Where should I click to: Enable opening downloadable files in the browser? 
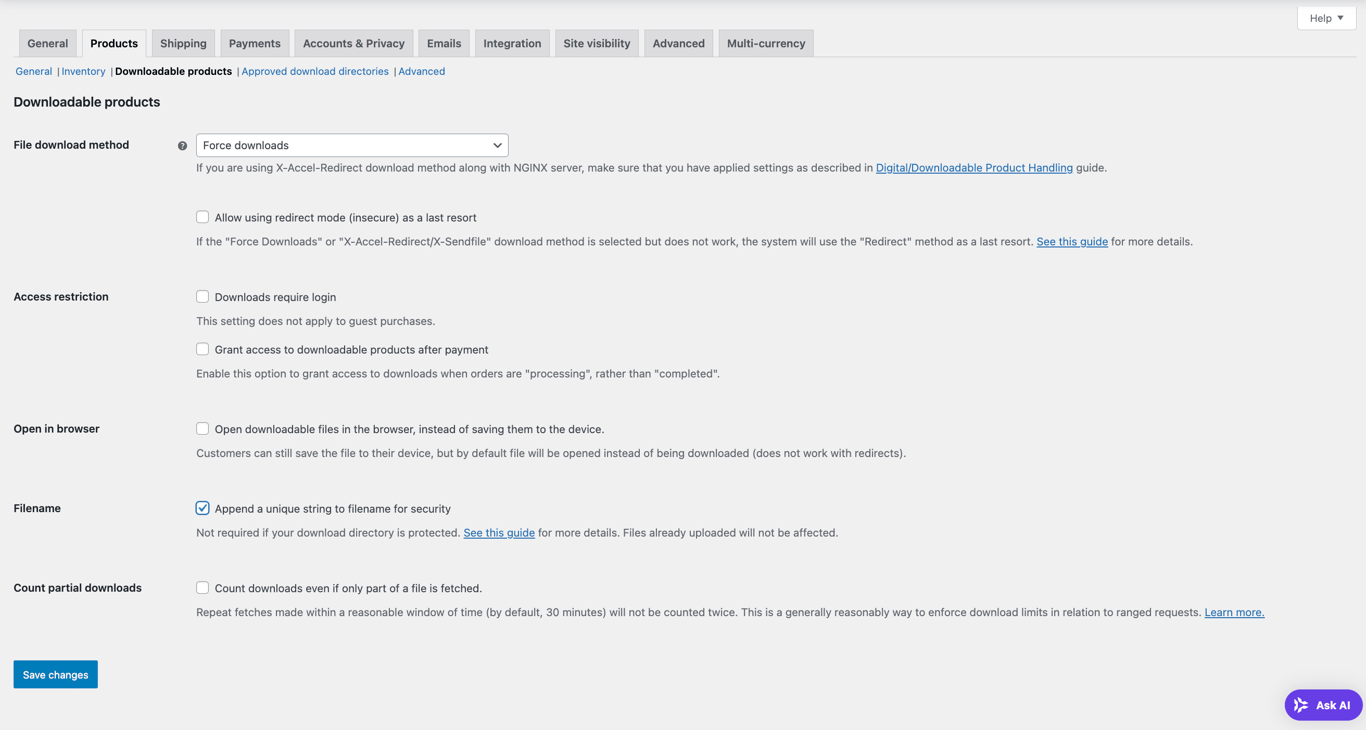point(202,428)
